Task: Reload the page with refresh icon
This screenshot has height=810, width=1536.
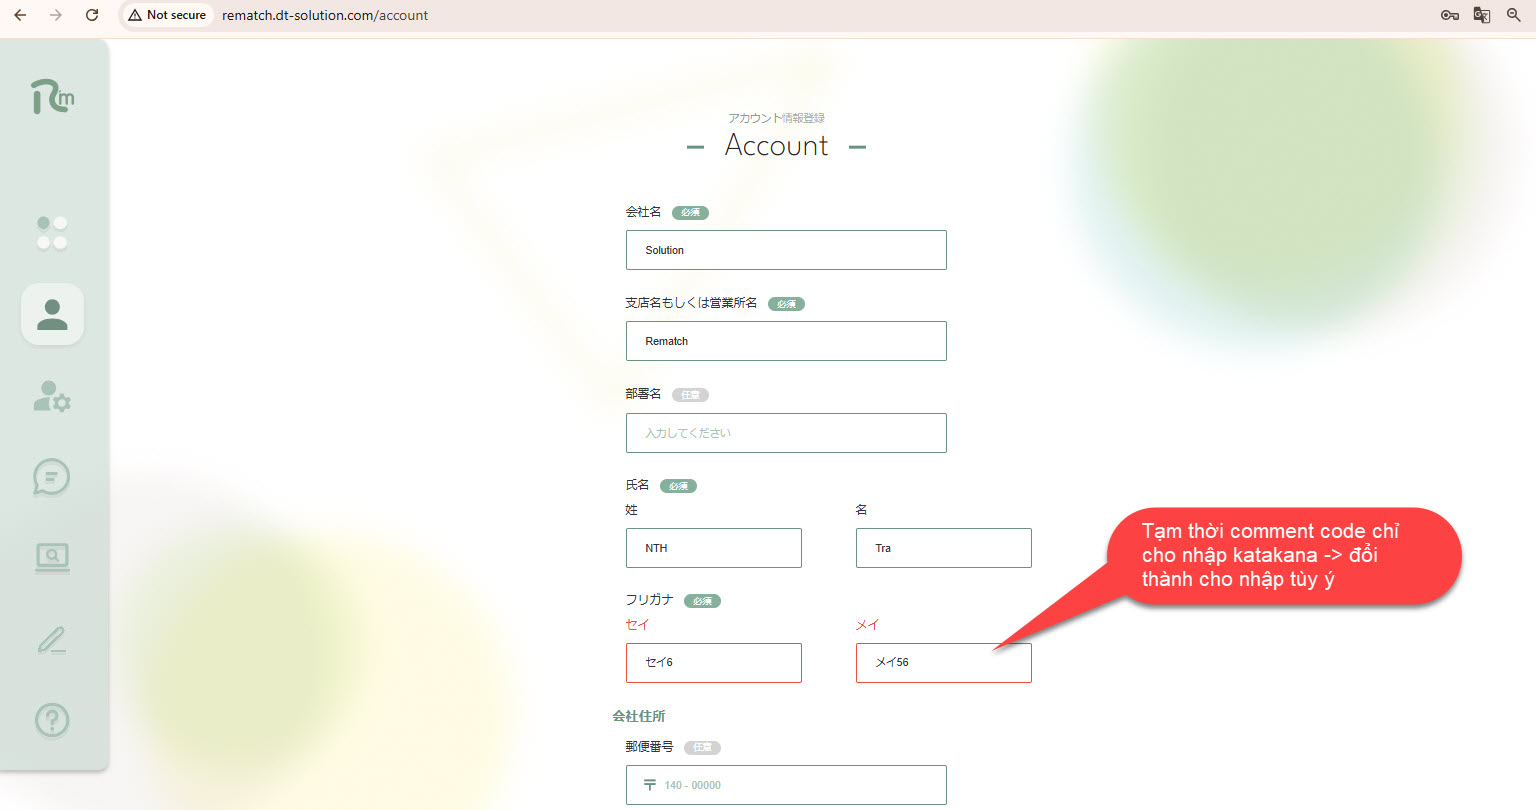Action: pos(92,15)
